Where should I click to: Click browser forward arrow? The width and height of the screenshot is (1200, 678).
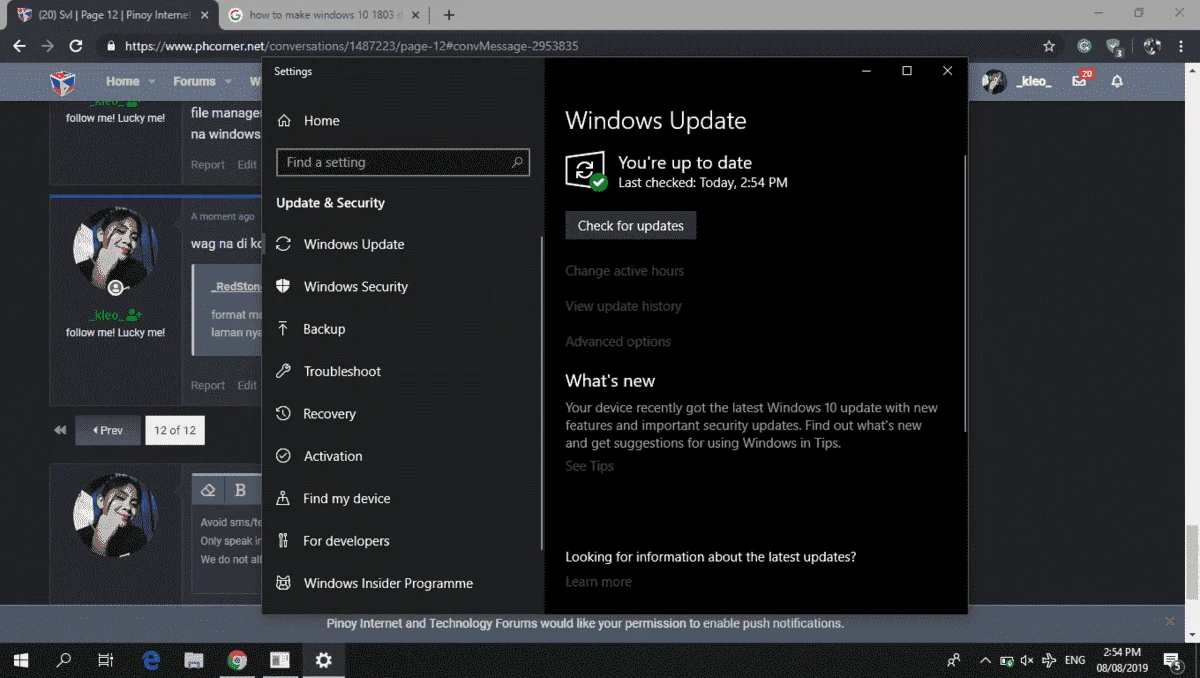[x=47, y=46]
